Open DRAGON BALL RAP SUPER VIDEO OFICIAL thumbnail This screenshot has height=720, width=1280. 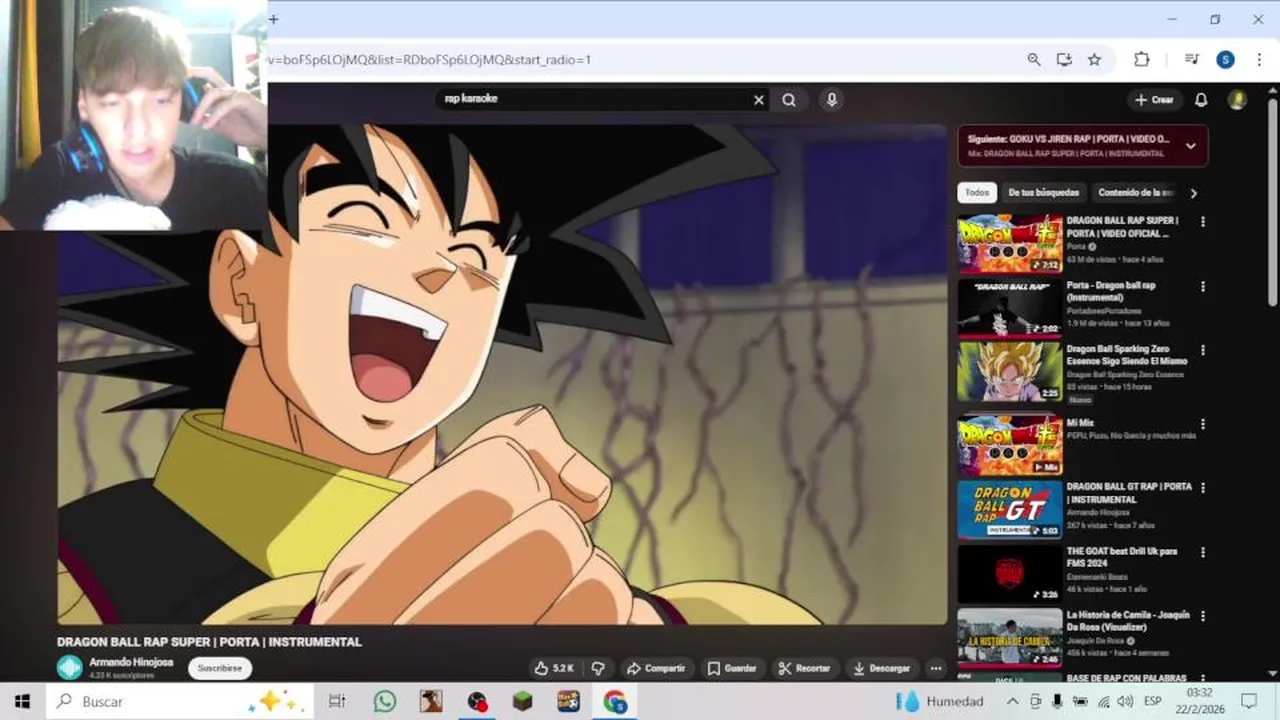1010,243
